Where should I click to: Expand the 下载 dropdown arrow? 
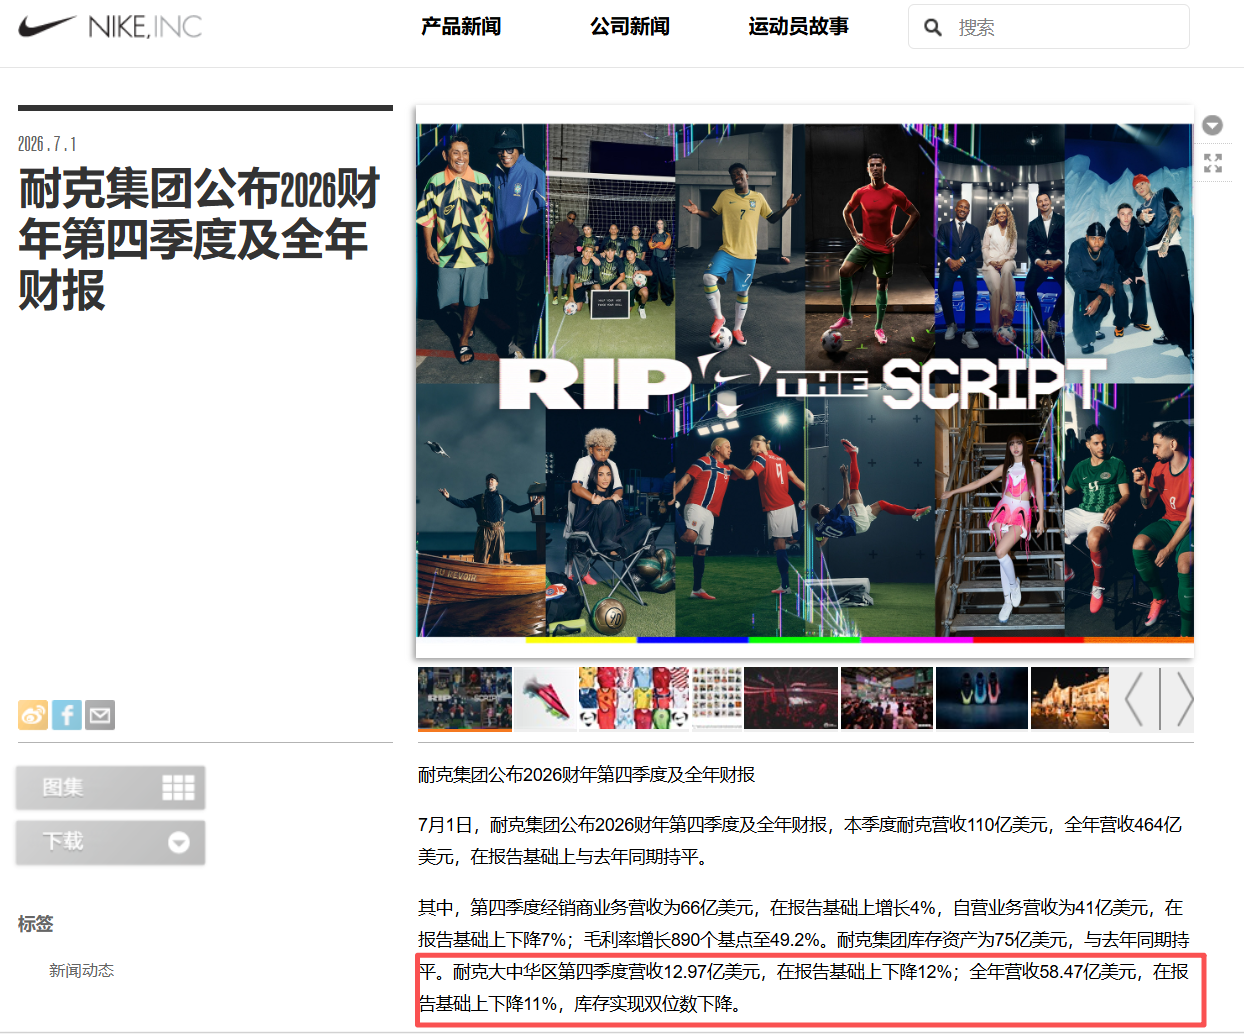tap(179, 842)
